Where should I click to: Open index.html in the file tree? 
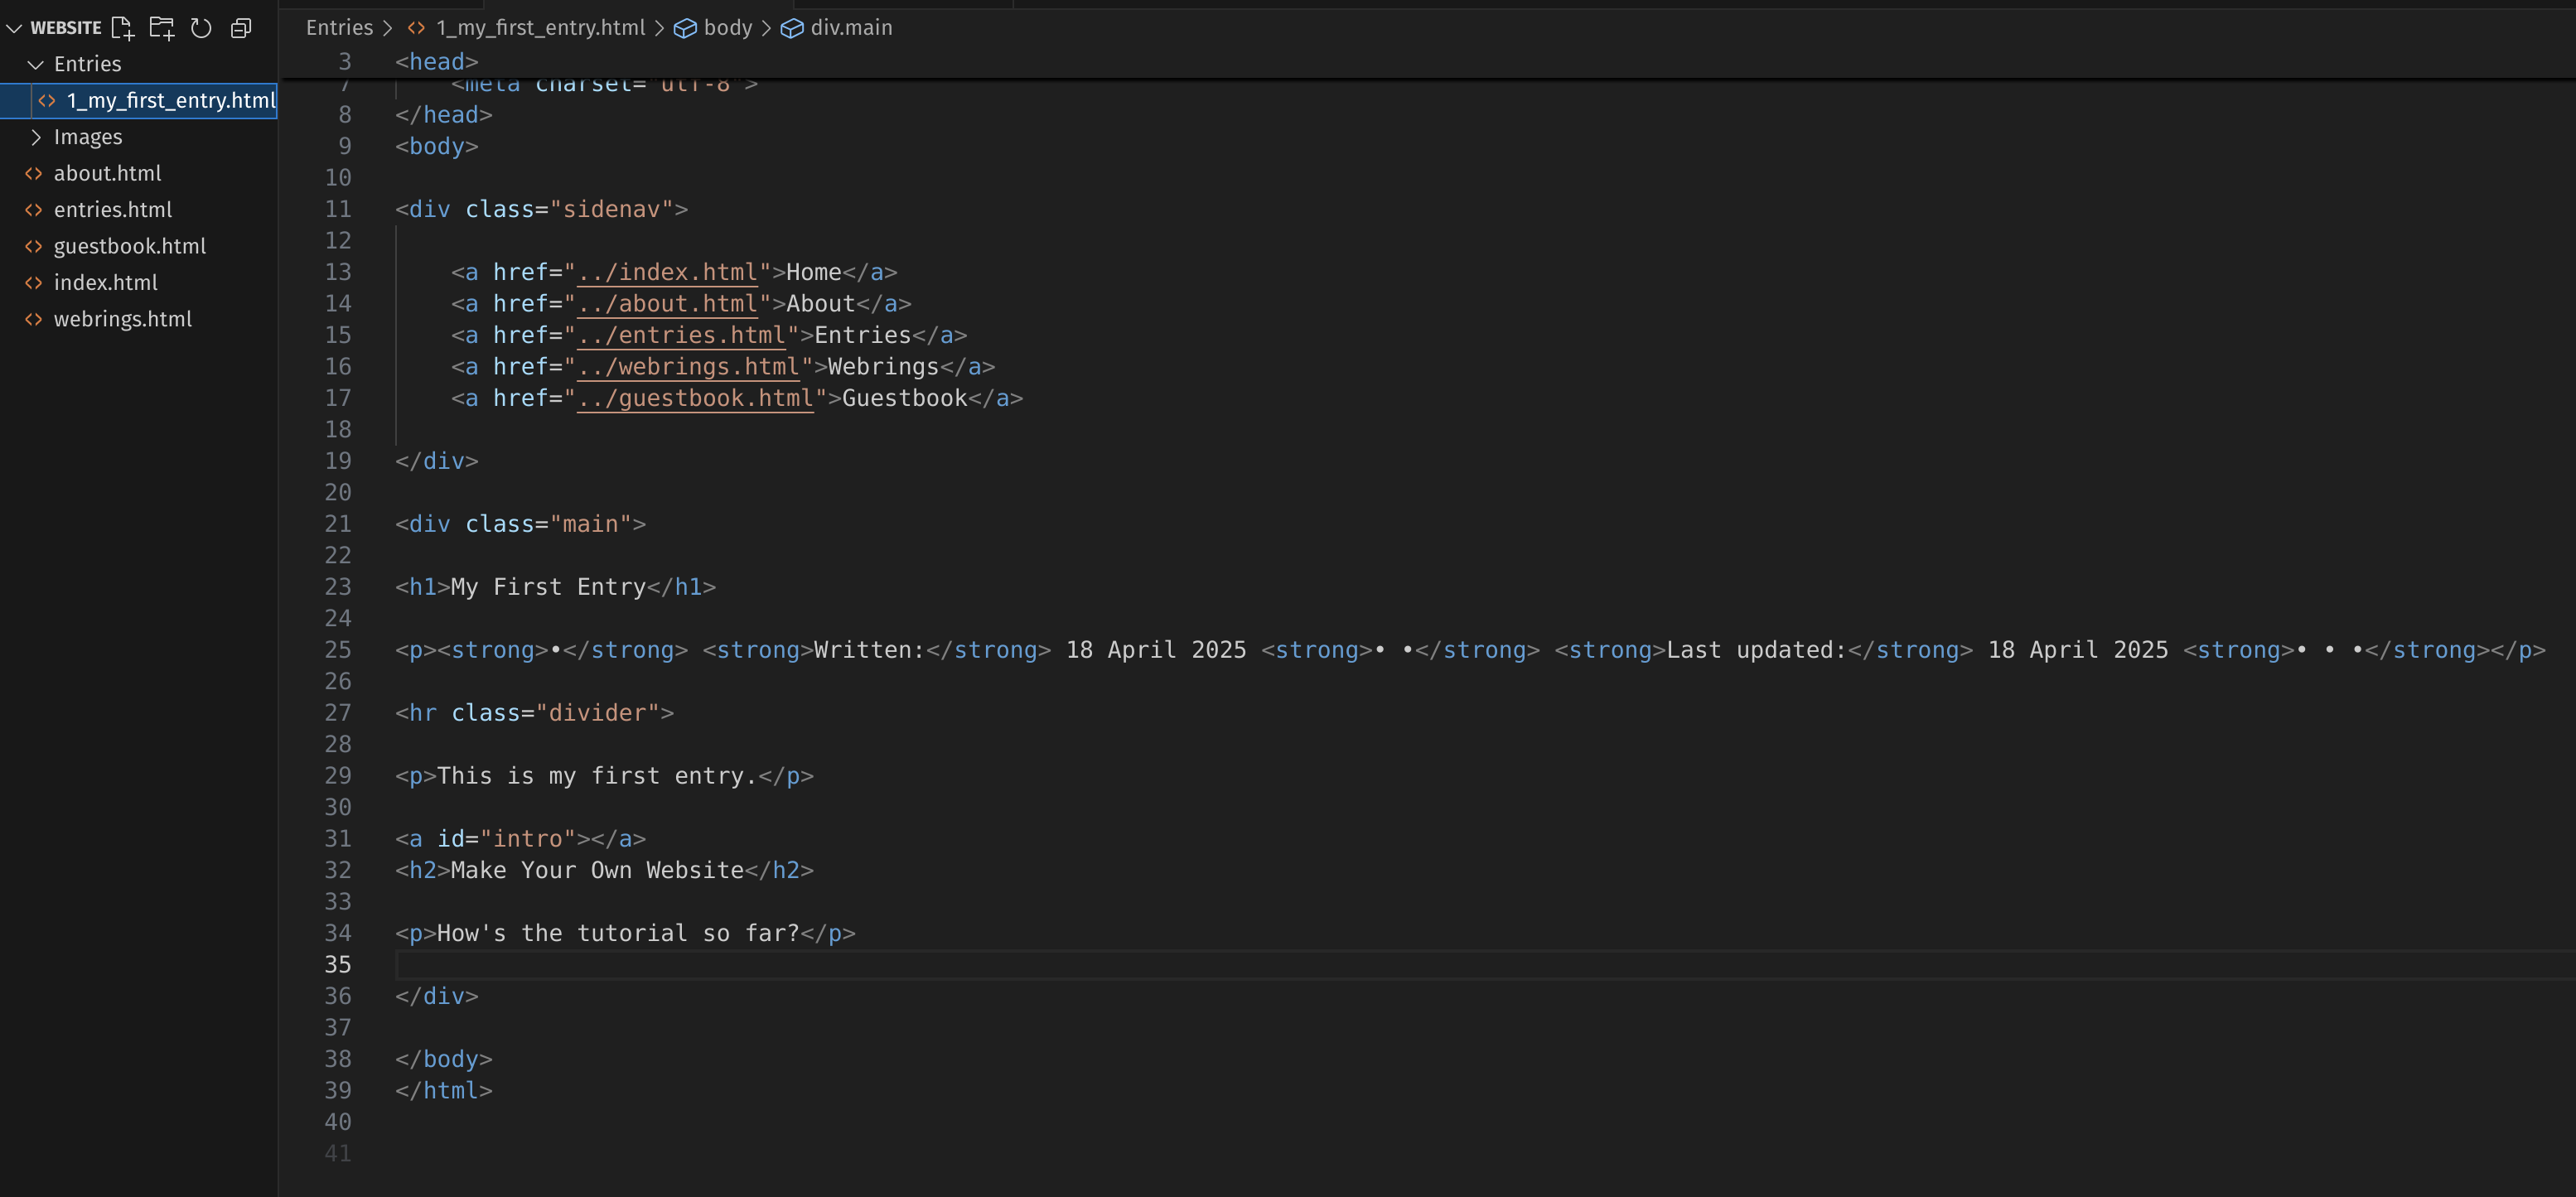[x=106, y=283]
